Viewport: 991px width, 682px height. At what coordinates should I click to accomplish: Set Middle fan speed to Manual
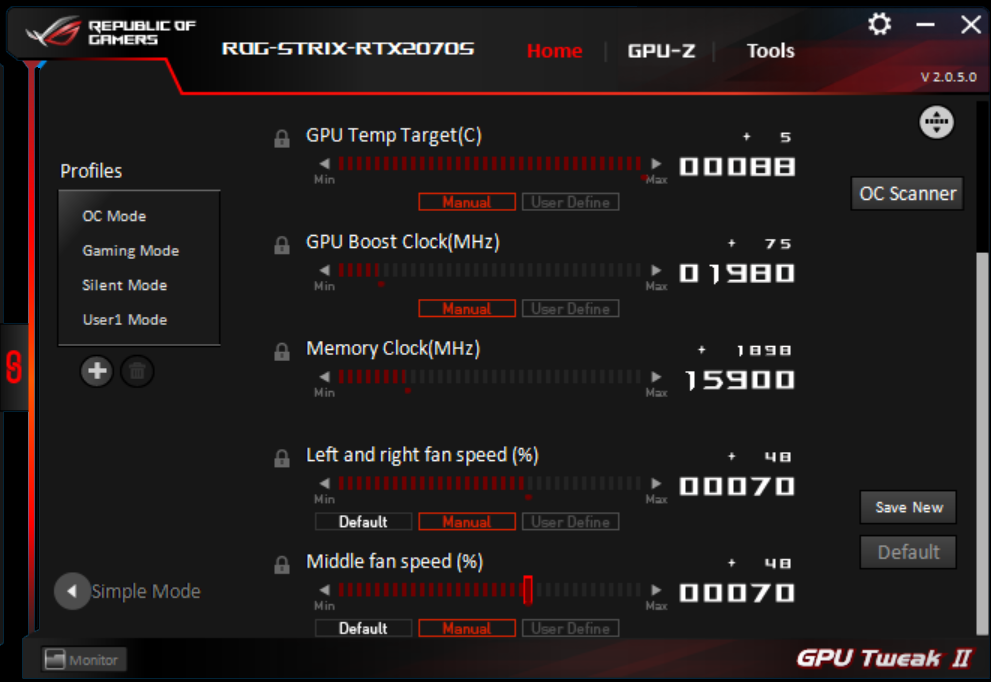[467, 628]
